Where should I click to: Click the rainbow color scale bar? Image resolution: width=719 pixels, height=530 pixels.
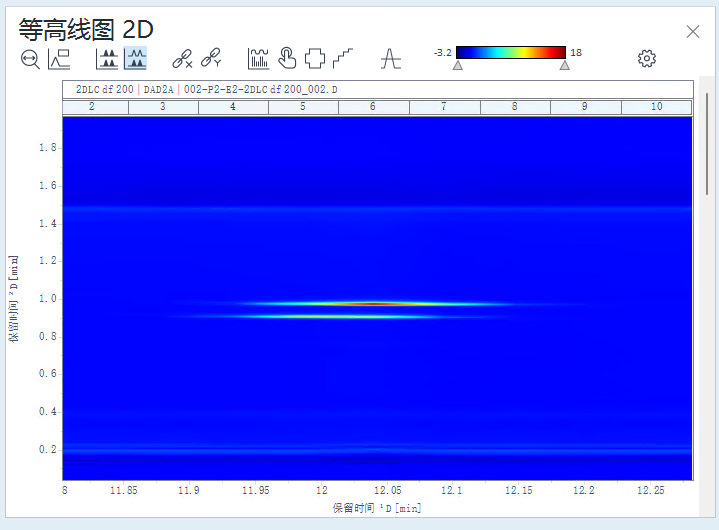point(511,52)
